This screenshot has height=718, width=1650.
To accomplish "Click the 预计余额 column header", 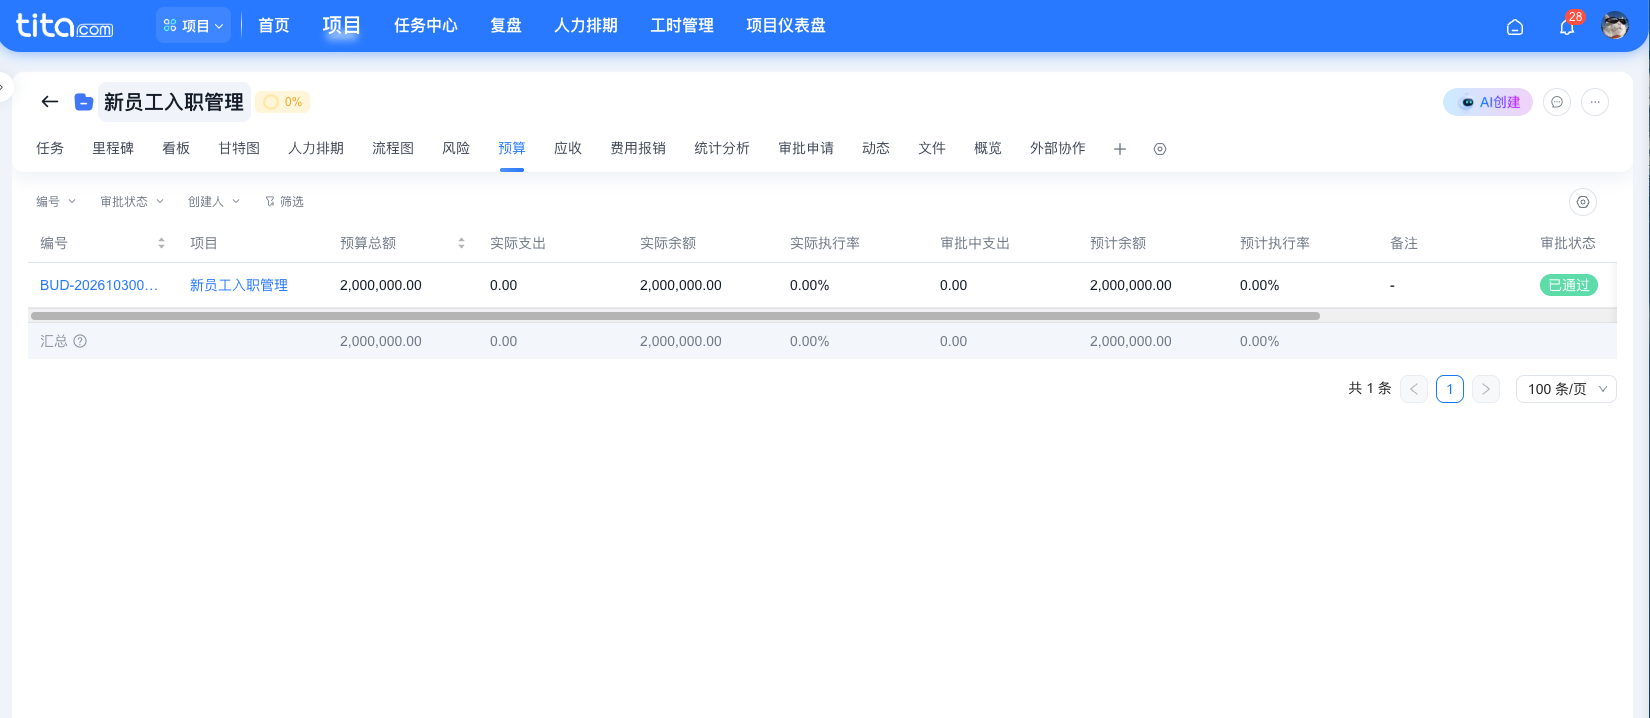I will point(1118,243).
